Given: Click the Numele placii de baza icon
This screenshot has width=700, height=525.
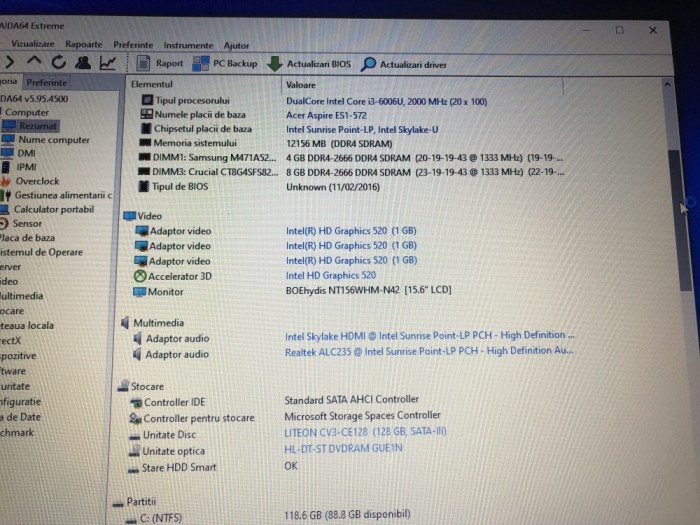Looking at the screenshot, I should [x=146, y=114].
